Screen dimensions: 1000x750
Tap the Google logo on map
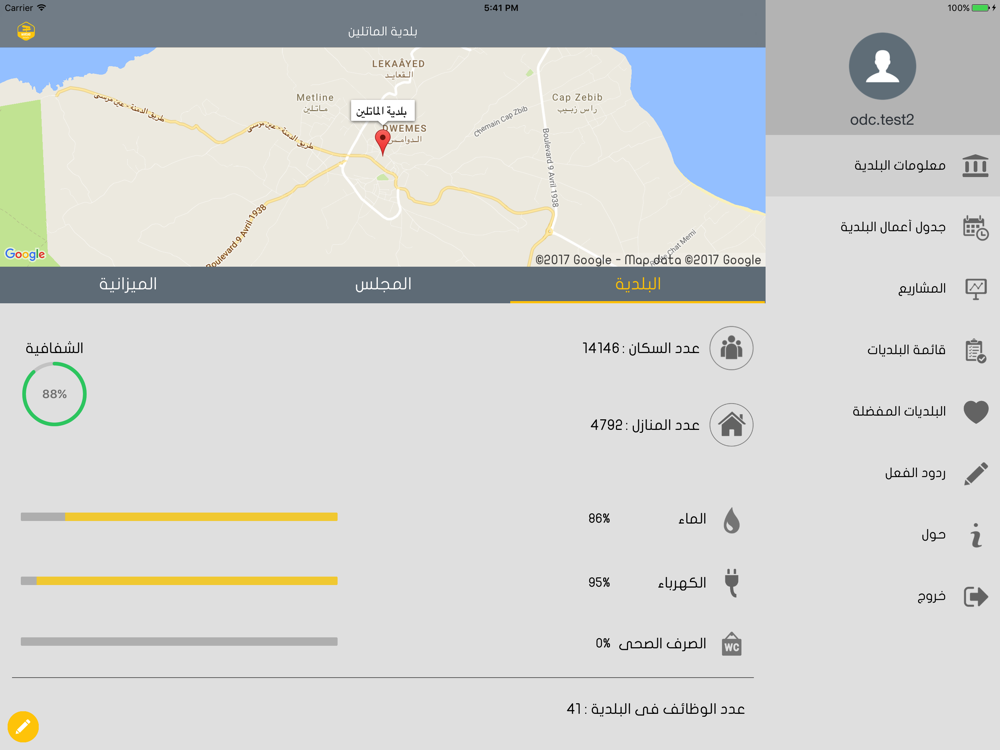point(25,254)
